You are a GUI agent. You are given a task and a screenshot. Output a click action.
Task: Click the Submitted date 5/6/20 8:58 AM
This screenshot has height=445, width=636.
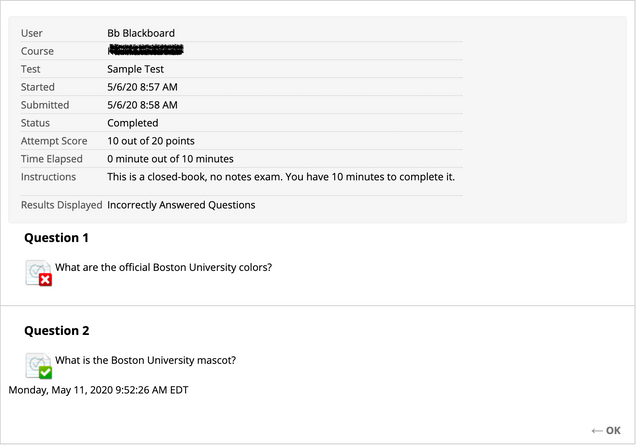[x=142, y=105]
